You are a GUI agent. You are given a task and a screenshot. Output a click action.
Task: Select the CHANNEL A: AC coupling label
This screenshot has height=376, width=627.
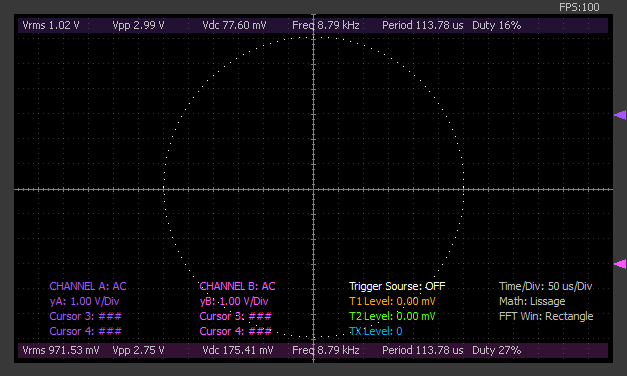[88, 286]
